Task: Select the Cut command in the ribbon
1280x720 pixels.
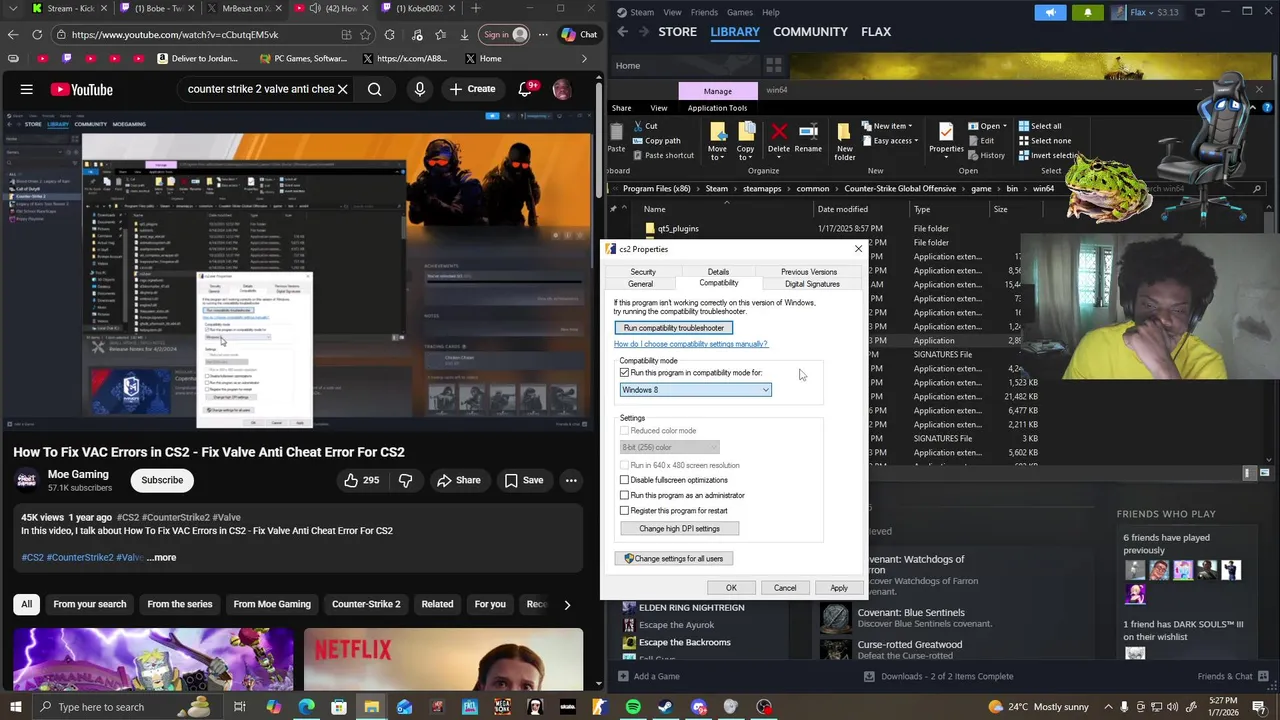Action: click(x=644, y=126)
